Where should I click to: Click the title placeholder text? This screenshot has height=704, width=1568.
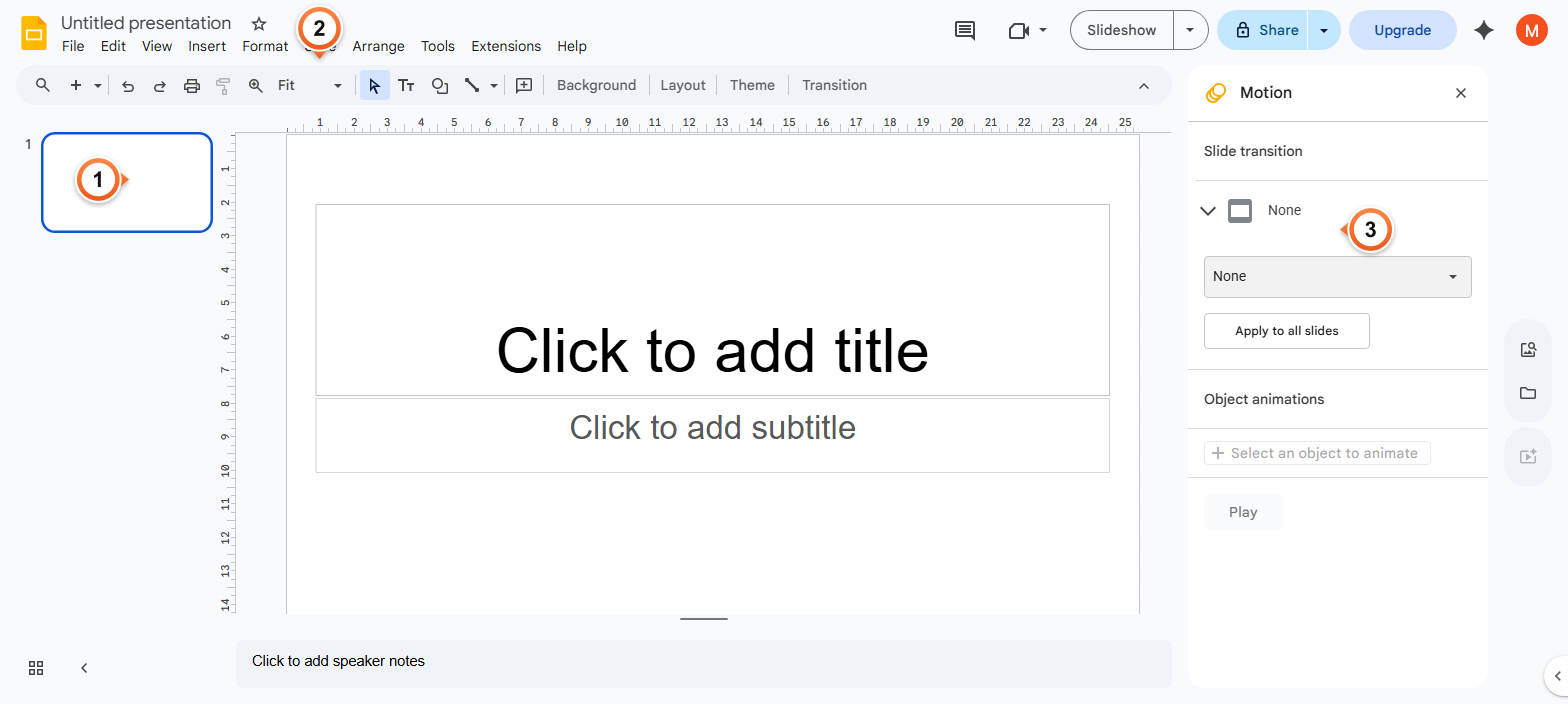click(712, 350)
